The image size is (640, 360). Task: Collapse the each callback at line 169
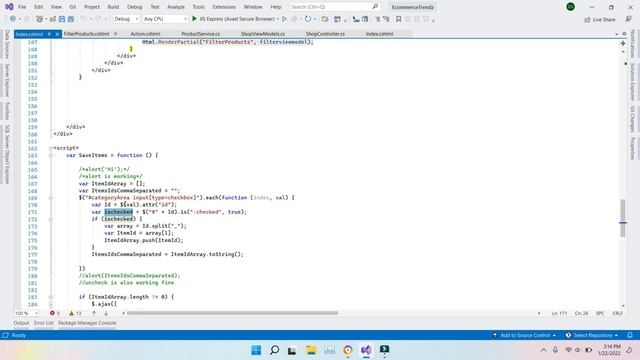click(51, 198)
